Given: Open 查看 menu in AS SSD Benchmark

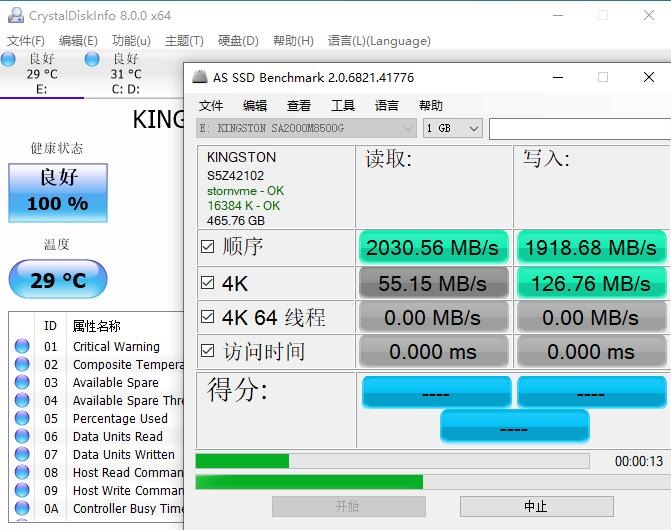Looking at the screenshot, I should (299, 105).
